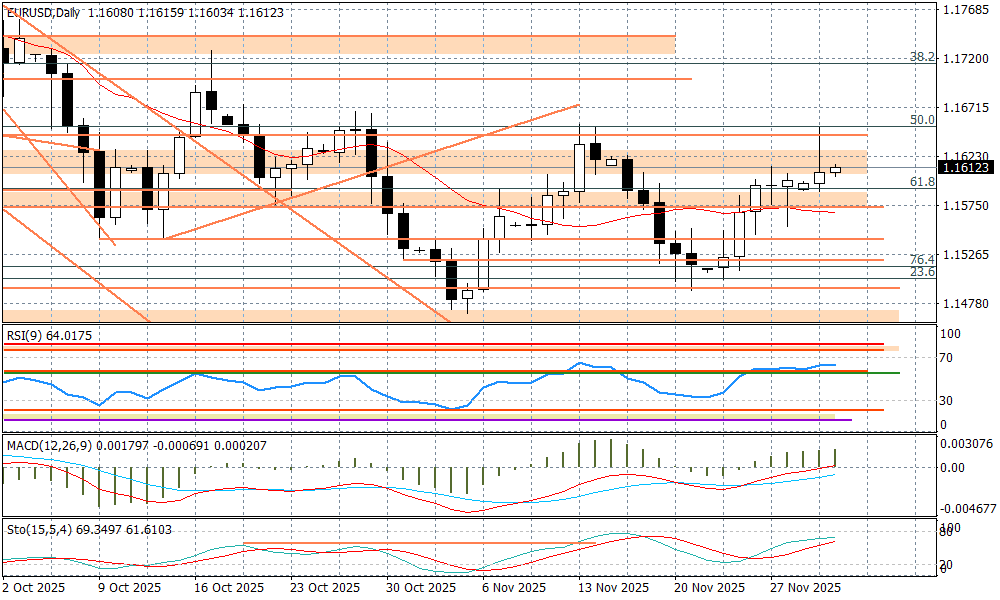
Task: Click the 50.0 Fibonacci level label
Action: [x=921, y=120]
